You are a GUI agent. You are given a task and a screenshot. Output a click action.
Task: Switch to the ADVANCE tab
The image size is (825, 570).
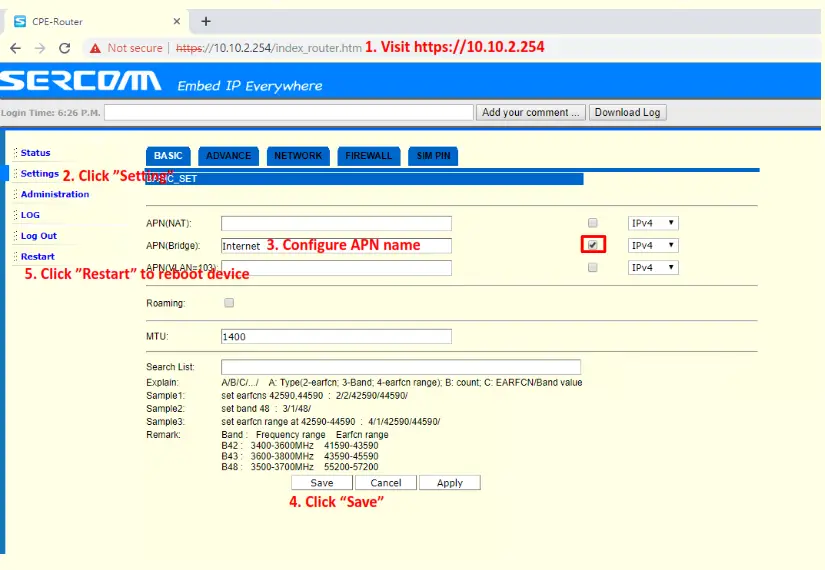click(x=228, y=156)
